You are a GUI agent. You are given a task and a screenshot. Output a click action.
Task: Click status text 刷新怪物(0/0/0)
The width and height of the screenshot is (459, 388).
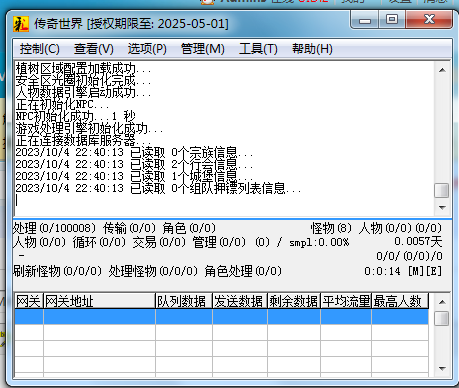tap(57, 271)
